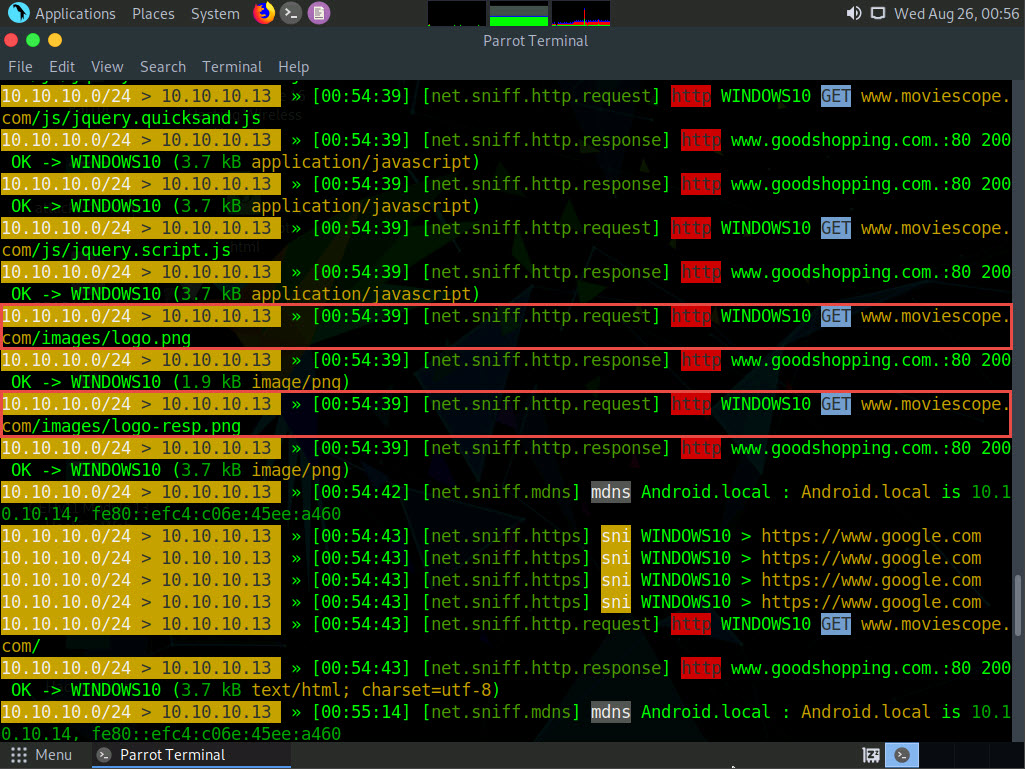
Task: Click the green window button
Action: [x=33, y=41]
